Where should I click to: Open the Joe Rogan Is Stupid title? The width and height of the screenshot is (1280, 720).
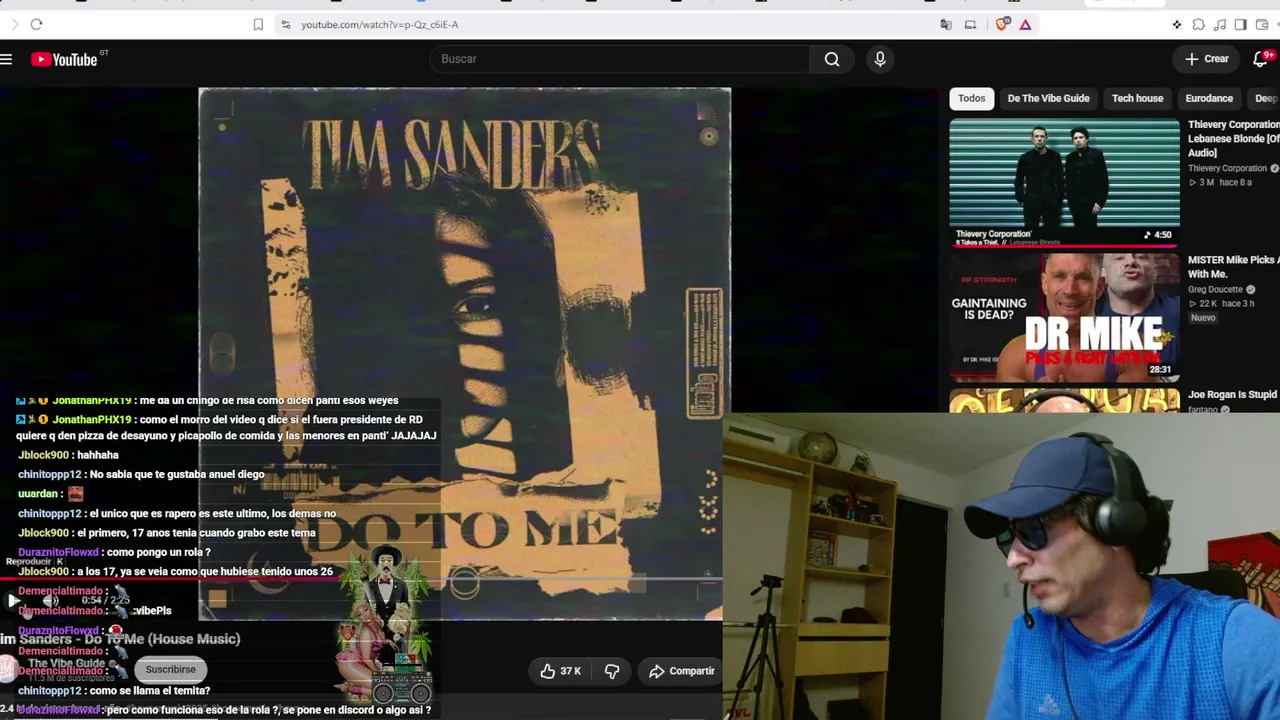(x=1233, y=395)
